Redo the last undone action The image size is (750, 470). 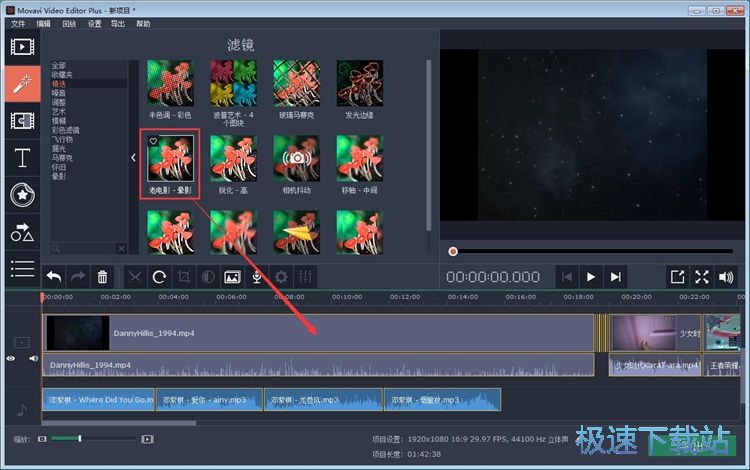(78, 277)
